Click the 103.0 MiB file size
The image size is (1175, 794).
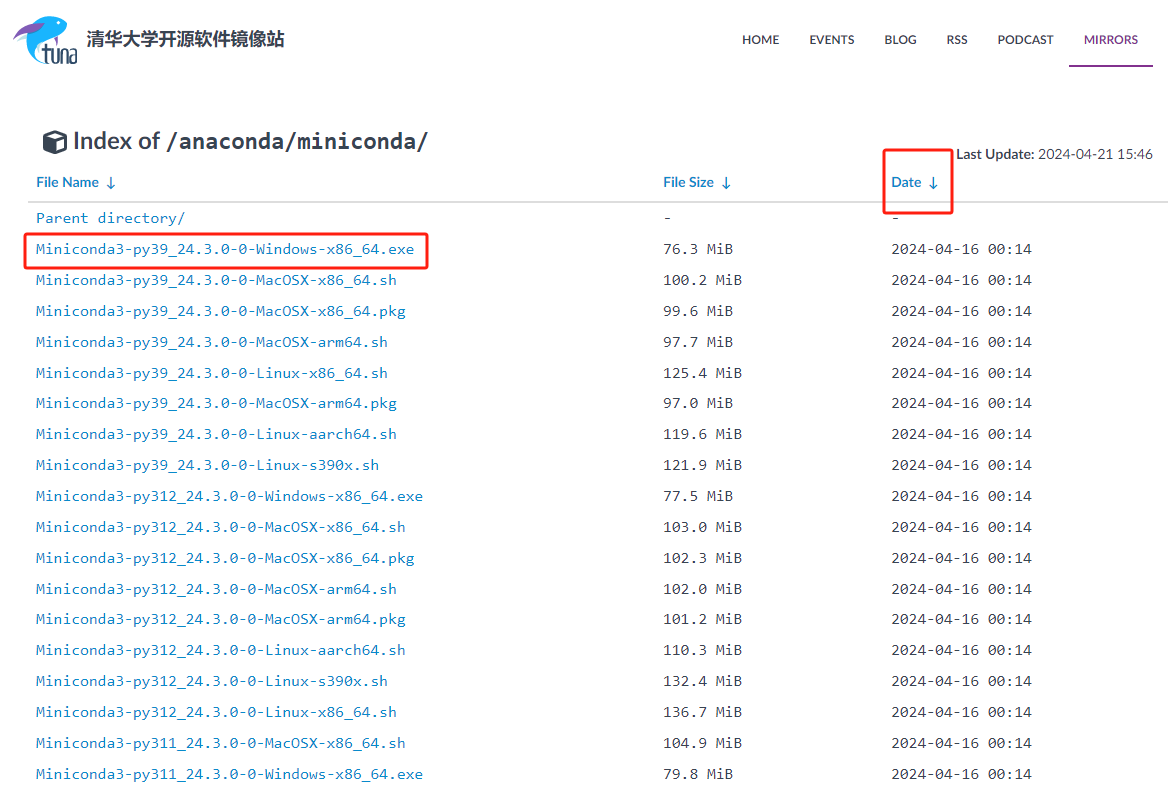tap(702, 527)
